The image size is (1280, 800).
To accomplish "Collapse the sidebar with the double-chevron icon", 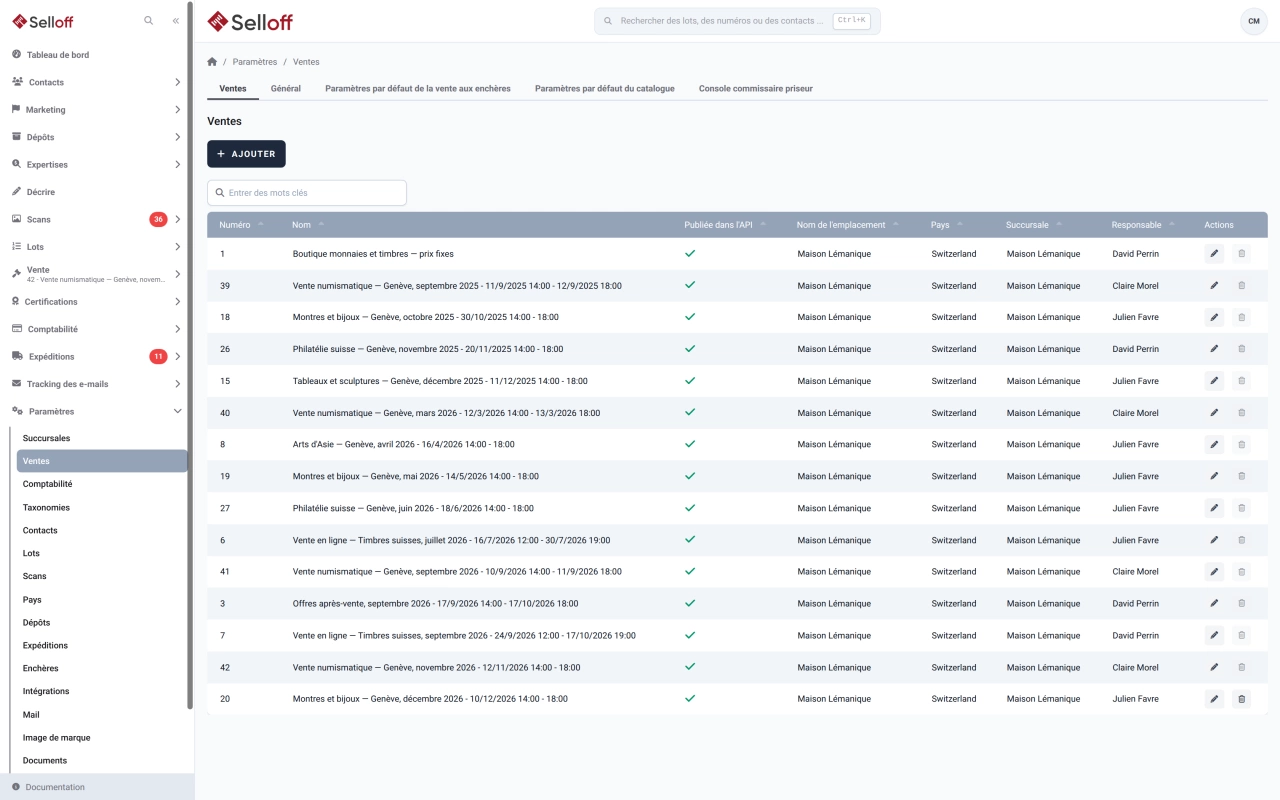I will click(176, 21).
